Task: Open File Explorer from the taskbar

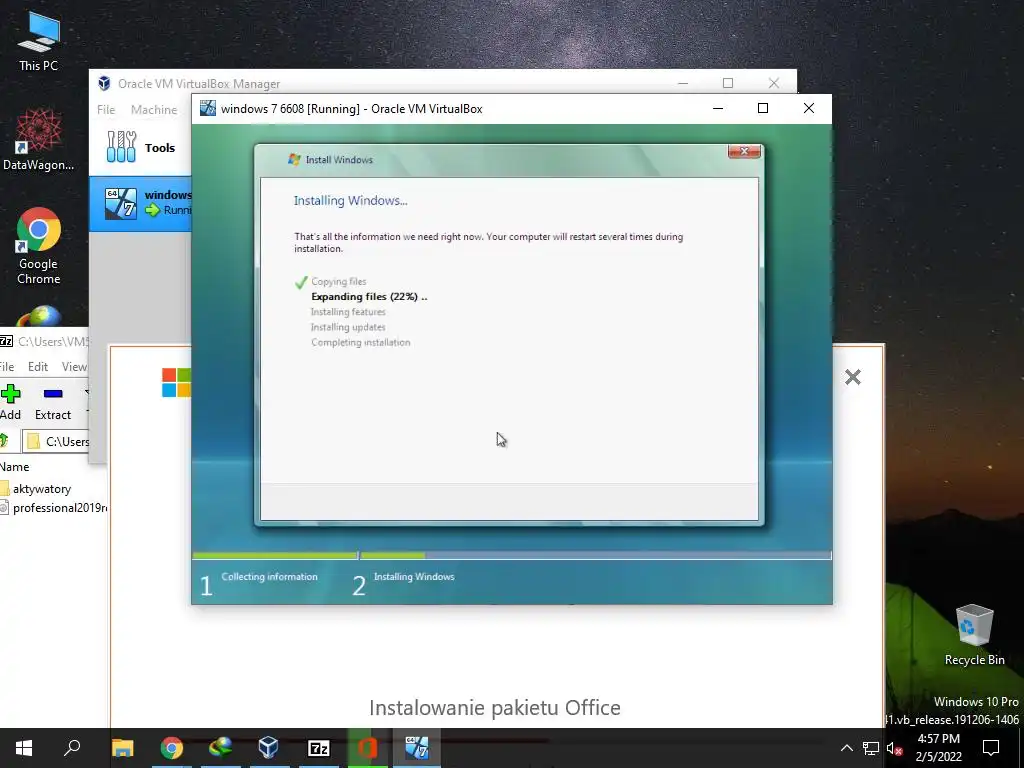Action: 123,748
